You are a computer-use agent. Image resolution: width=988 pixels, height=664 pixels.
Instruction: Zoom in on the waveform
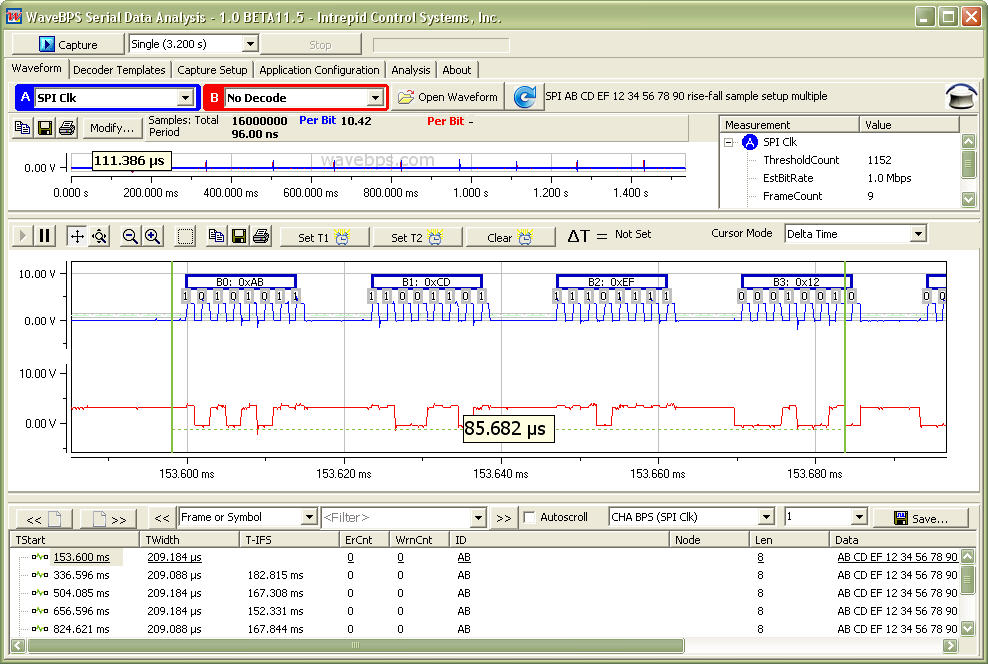click(152, 236)
